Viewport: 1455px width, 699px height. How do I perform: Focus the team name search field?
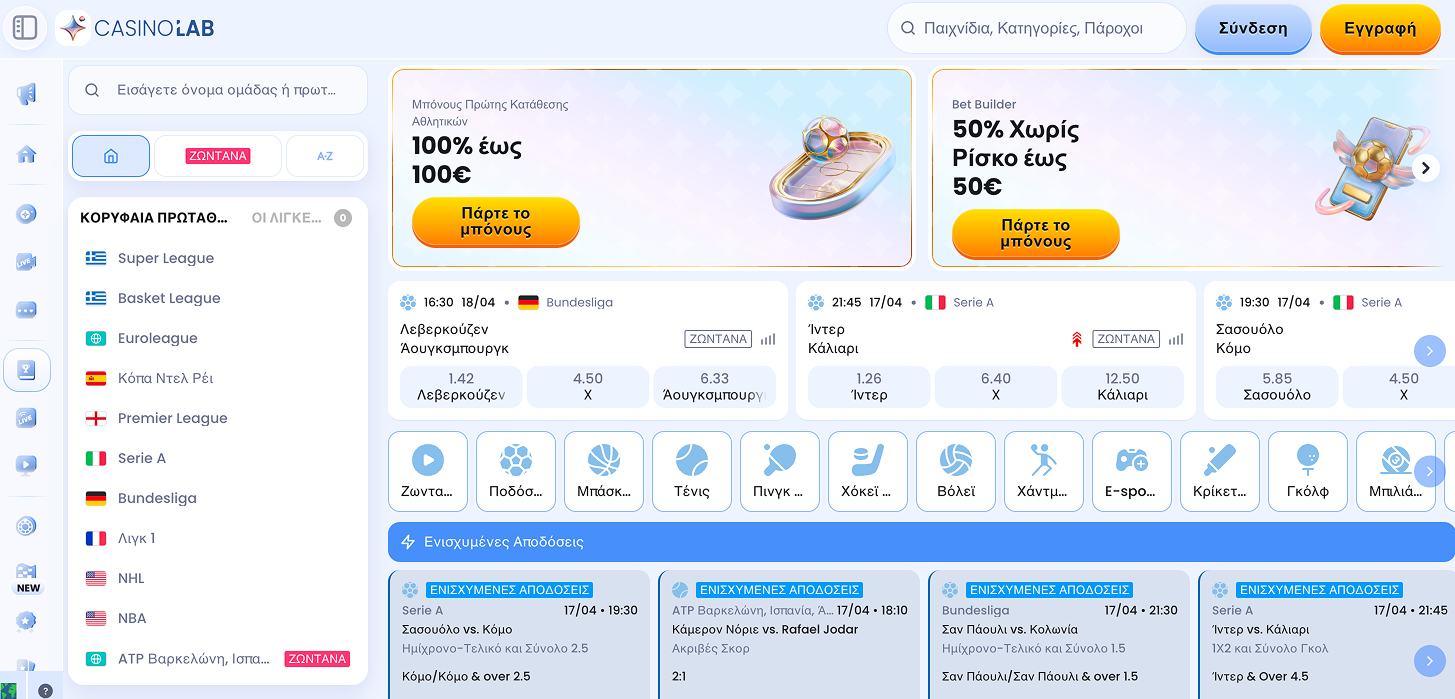click(225, 90)
